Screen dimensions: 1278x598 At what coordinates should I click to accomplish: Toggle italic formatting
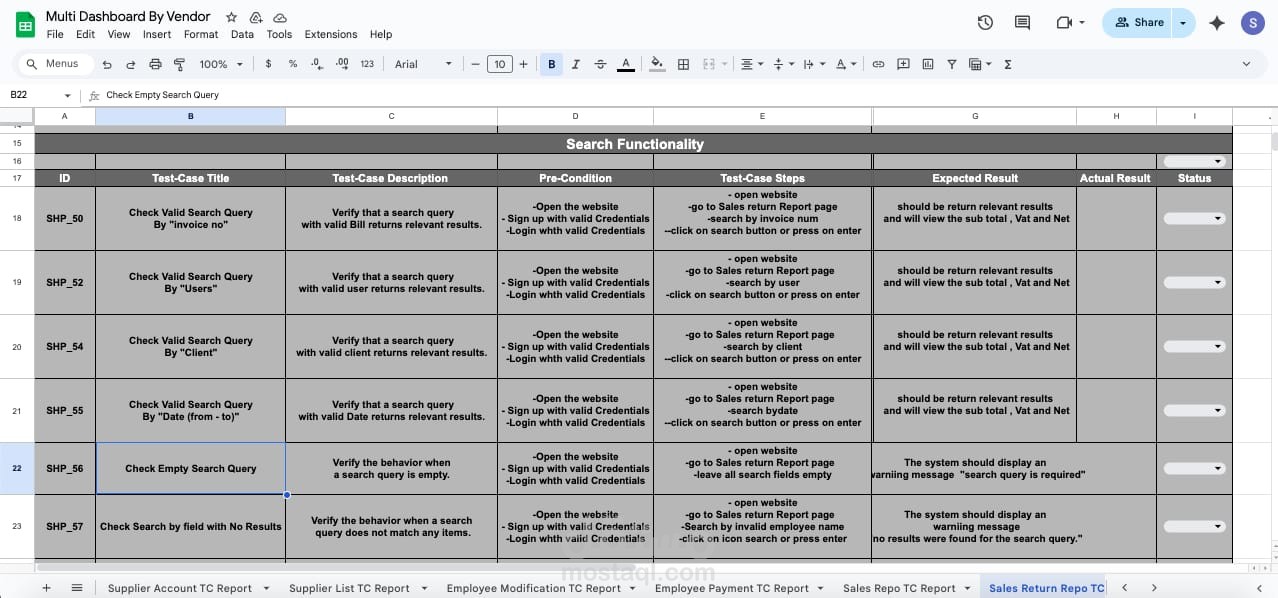(576, 64)
